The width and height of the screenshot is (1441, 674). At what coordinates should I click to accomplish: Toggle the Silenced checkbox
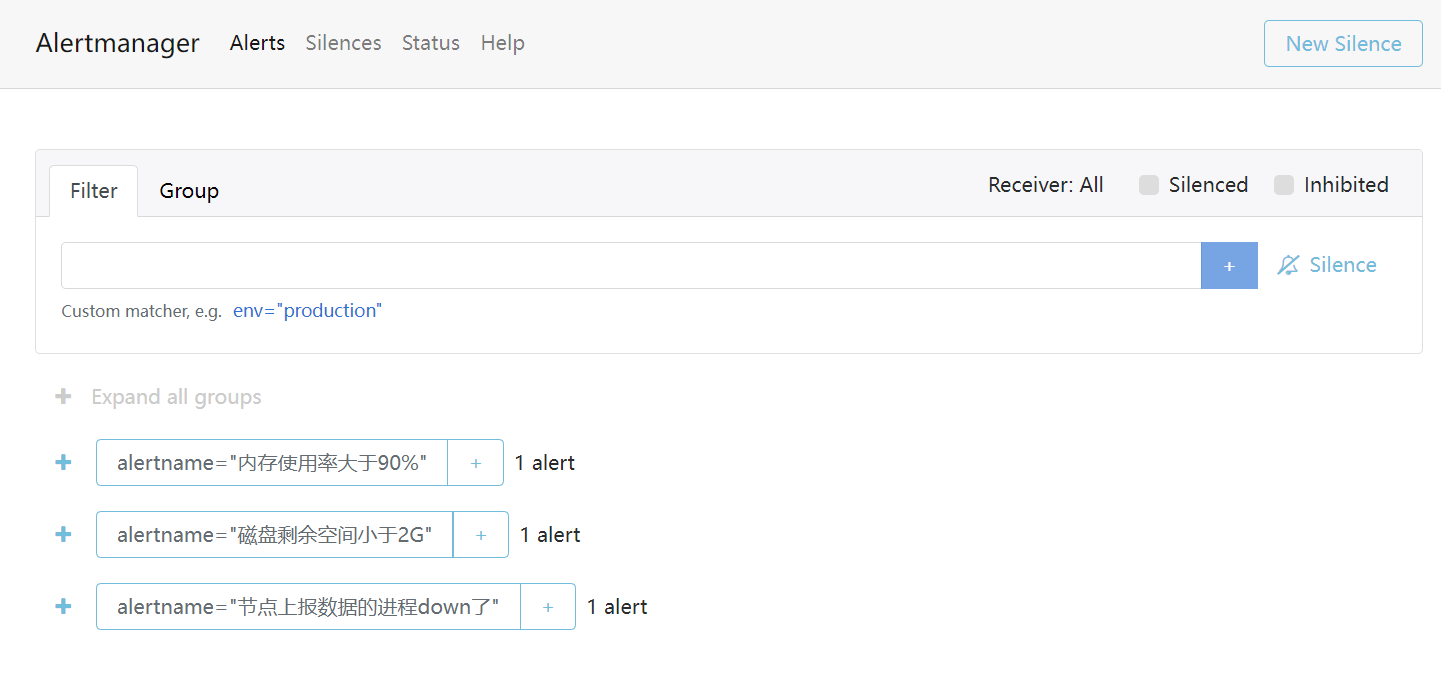coord(1149,185)
